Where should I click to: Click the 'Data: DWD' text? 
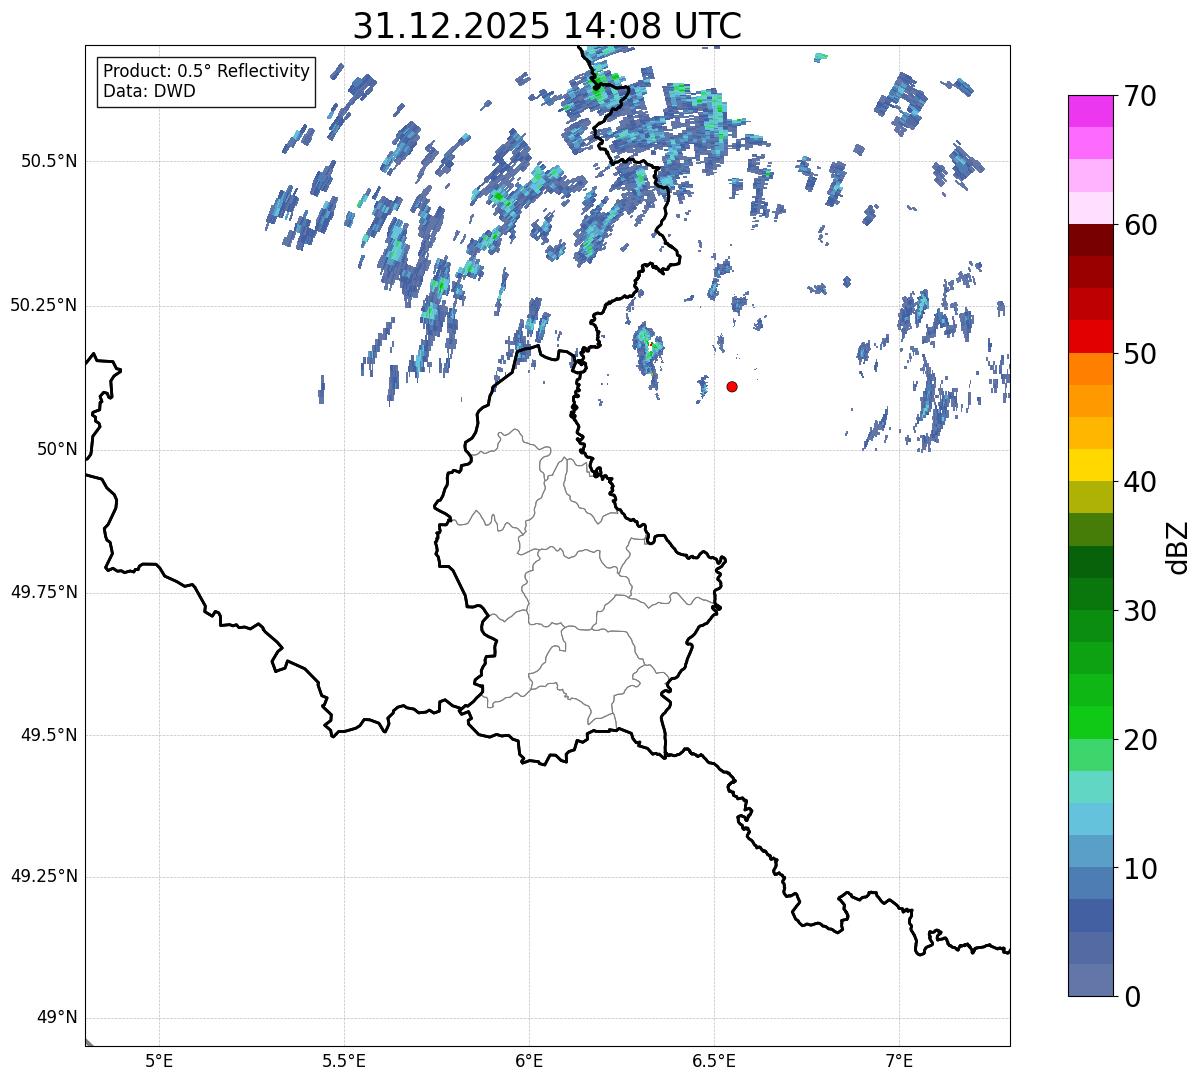[149, 91]
